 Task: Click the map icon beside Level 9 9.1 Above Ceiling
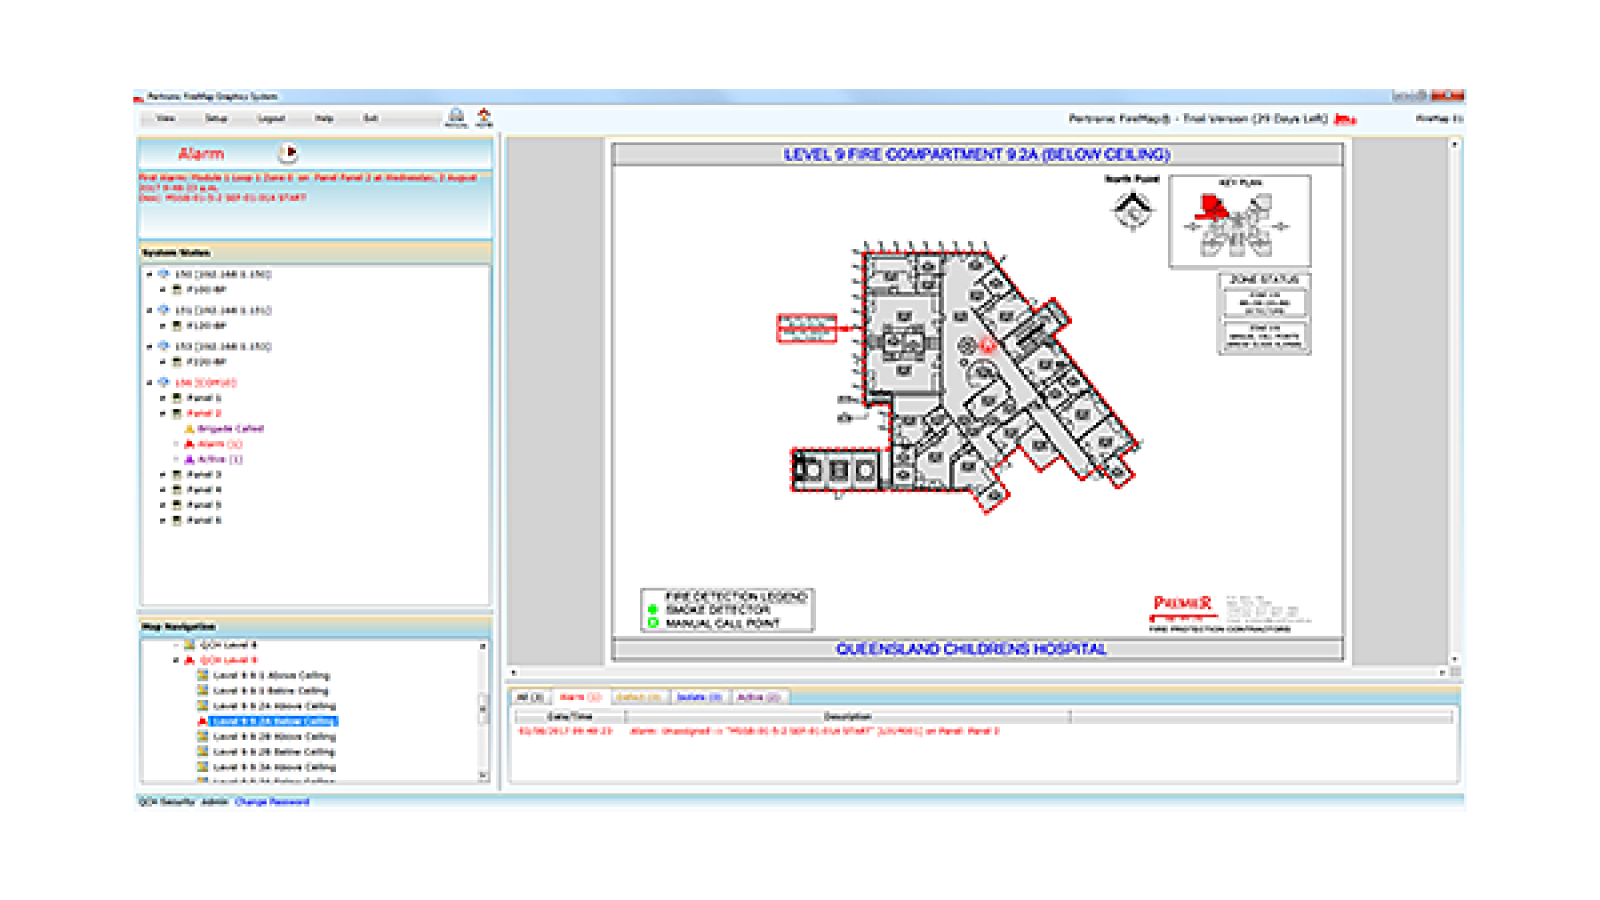click(x=202, y=675)
